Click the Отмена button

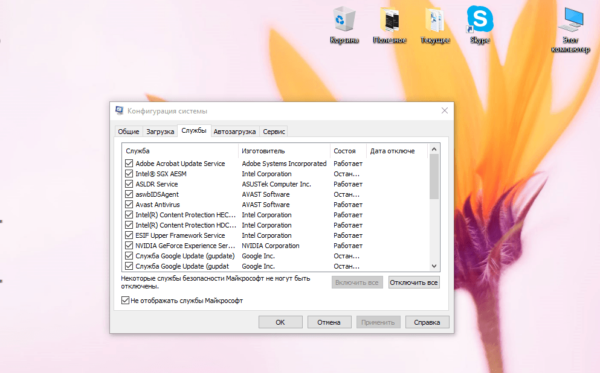click(x=329, y=322)
